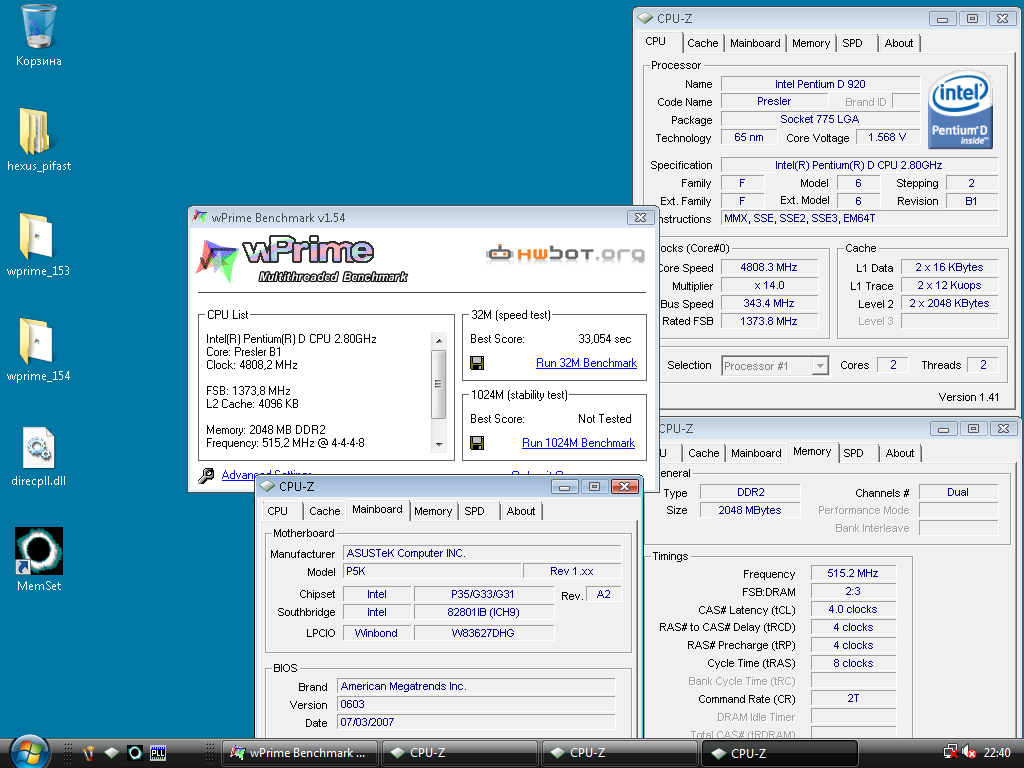Click the LPCIO value W83627DHG
Screen dimensions: 1024x768
click(x=483, y=633)
